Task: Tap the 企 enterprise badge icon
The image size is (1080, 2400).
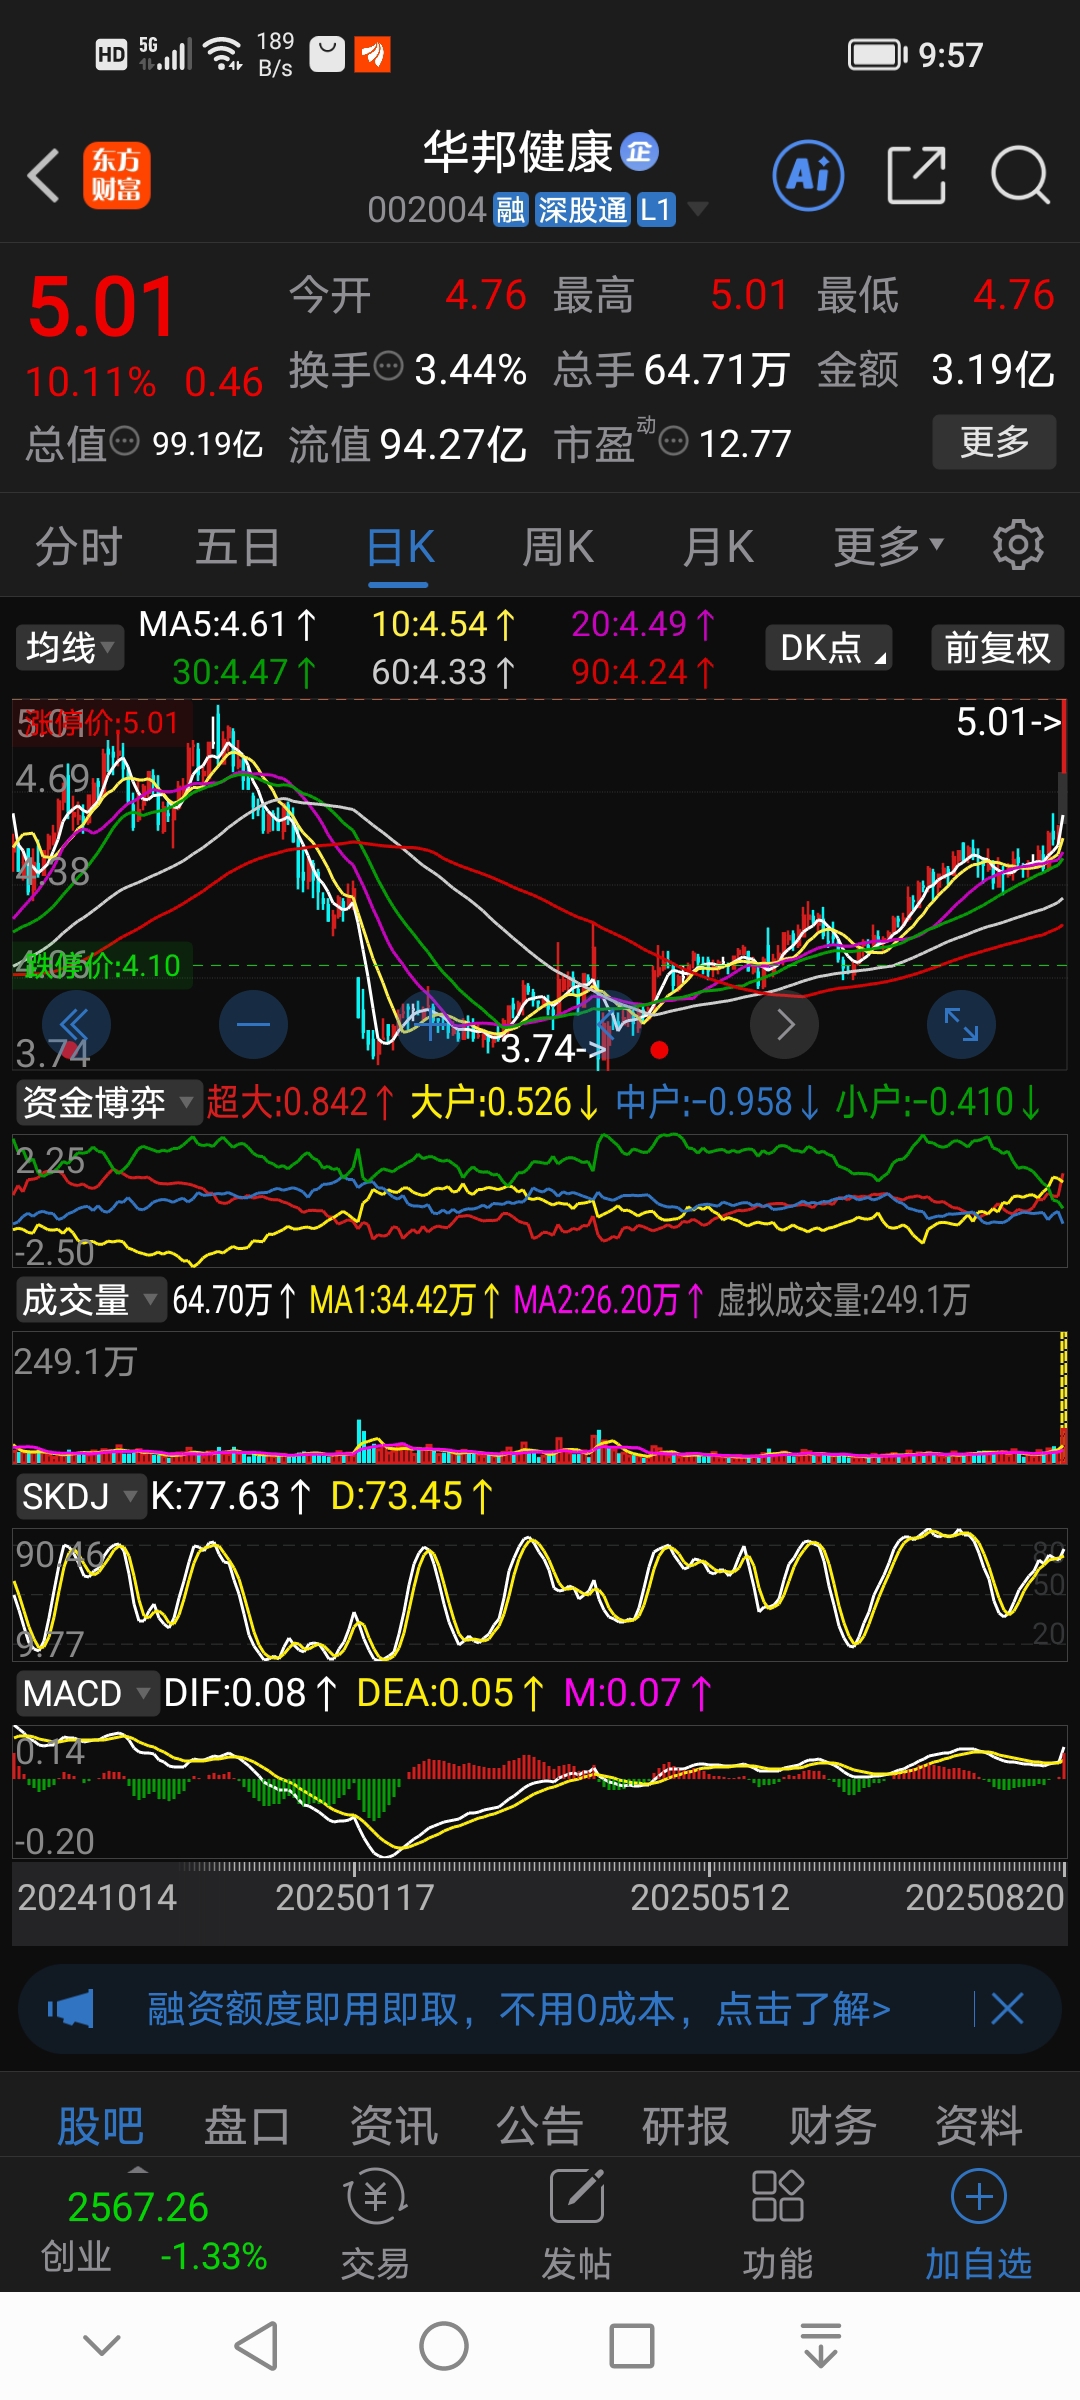Action: coord(640,152)
